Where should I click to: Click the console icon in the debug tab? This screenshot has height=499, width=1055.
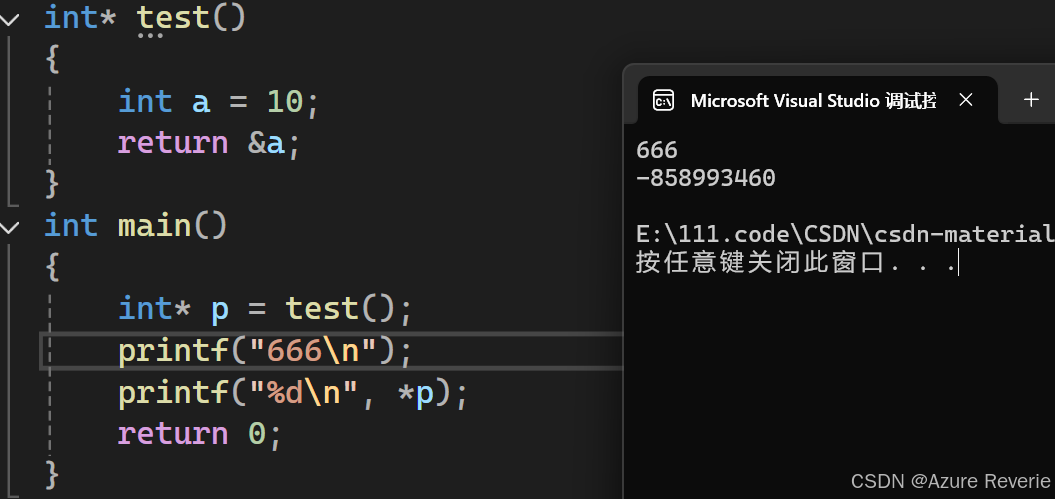pos(663,100)
